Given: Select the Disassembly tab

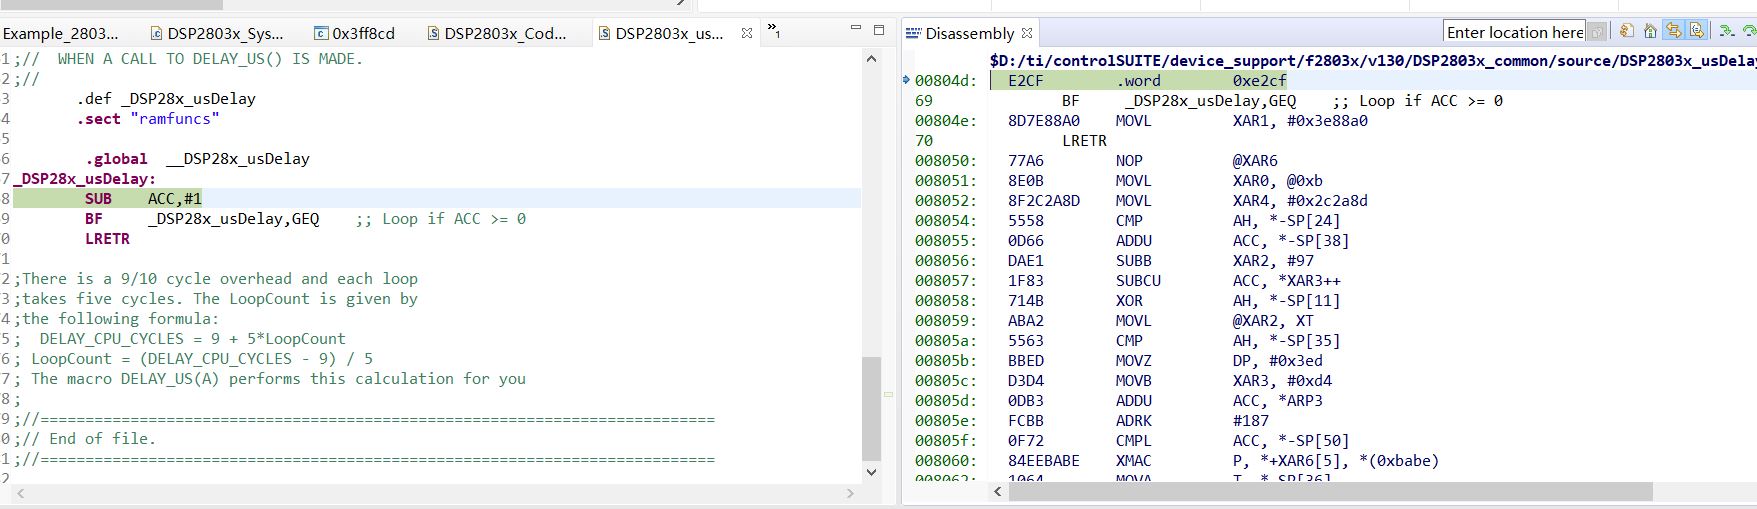Looking at the screenshot, I should coord(969,33).
